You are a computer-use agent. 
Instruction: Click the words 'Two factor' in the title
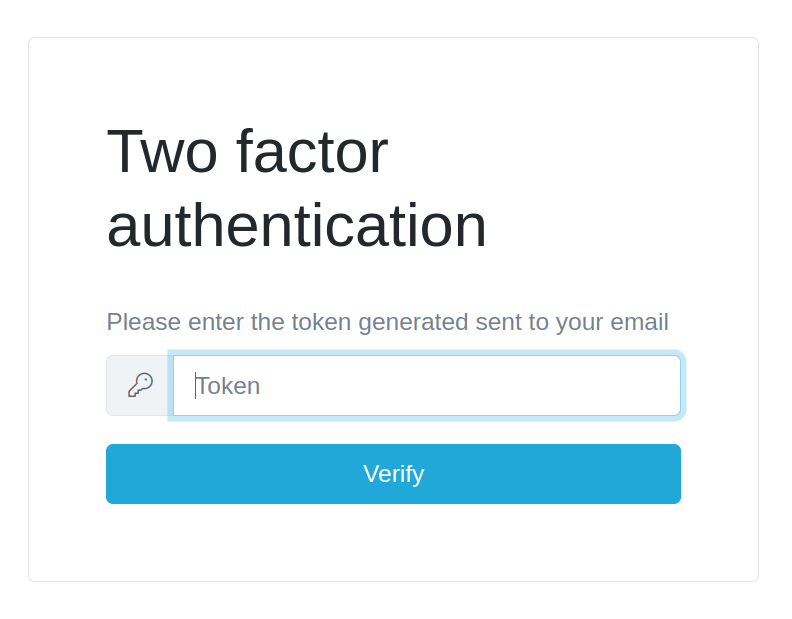247,151
